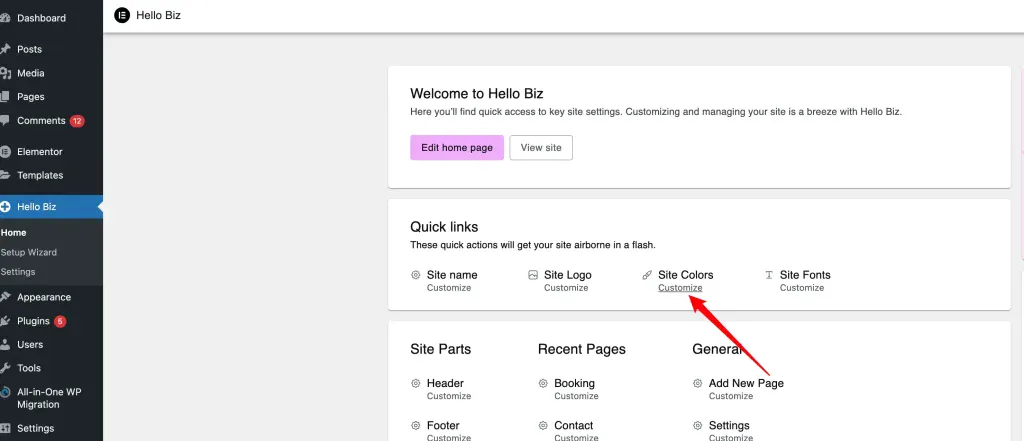Click the gear icon beside Footer
The image size is (1024, 441).
pos(415,425)
